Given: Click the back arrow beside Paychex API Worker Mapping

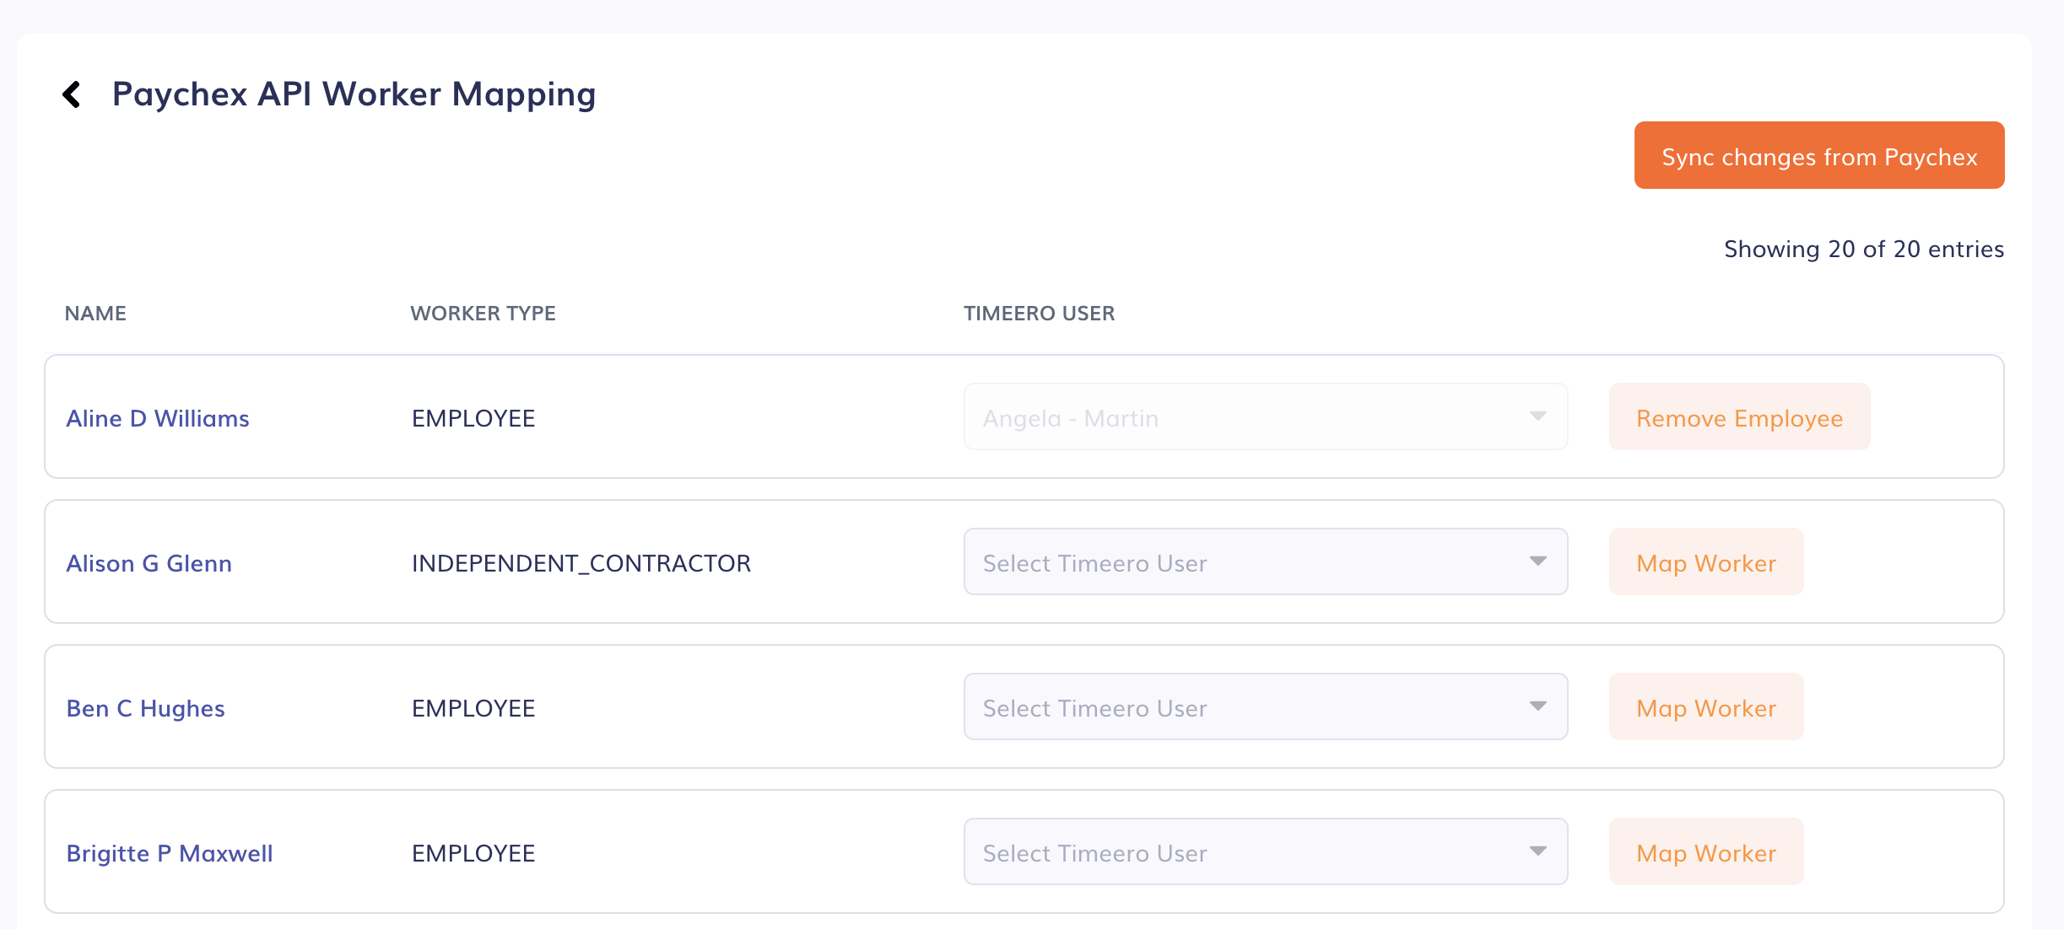Looking at the screenshot, I should click(x=71, y=93).
